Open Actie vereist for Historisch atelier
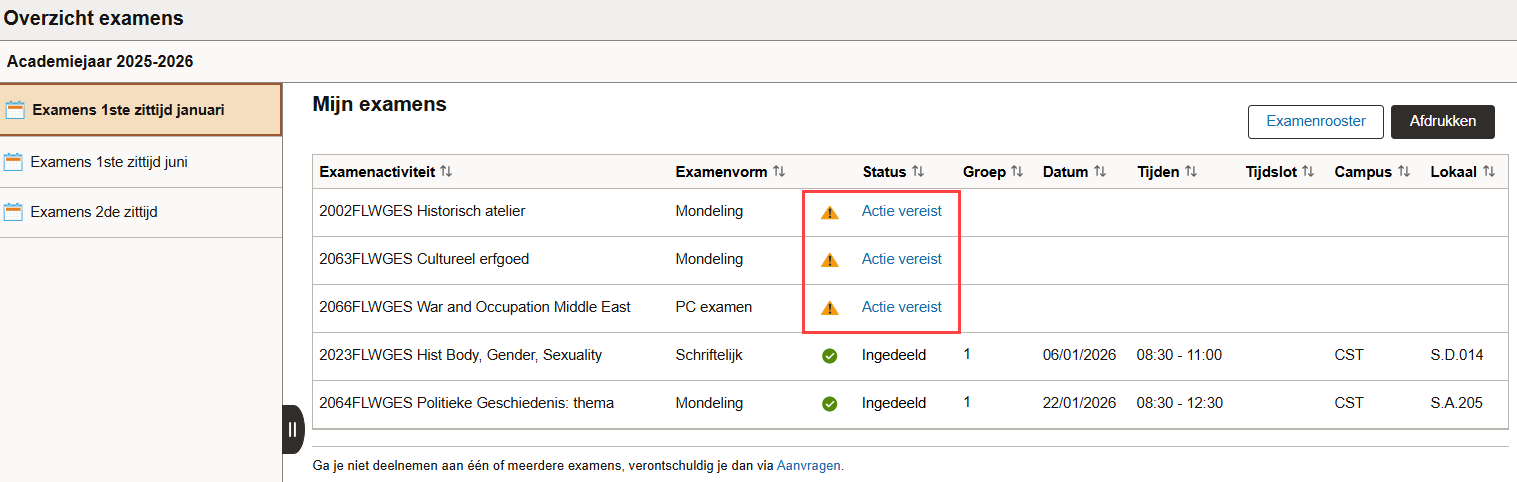This screenshot has height=482, width=1517. click(x=901, y=211)
